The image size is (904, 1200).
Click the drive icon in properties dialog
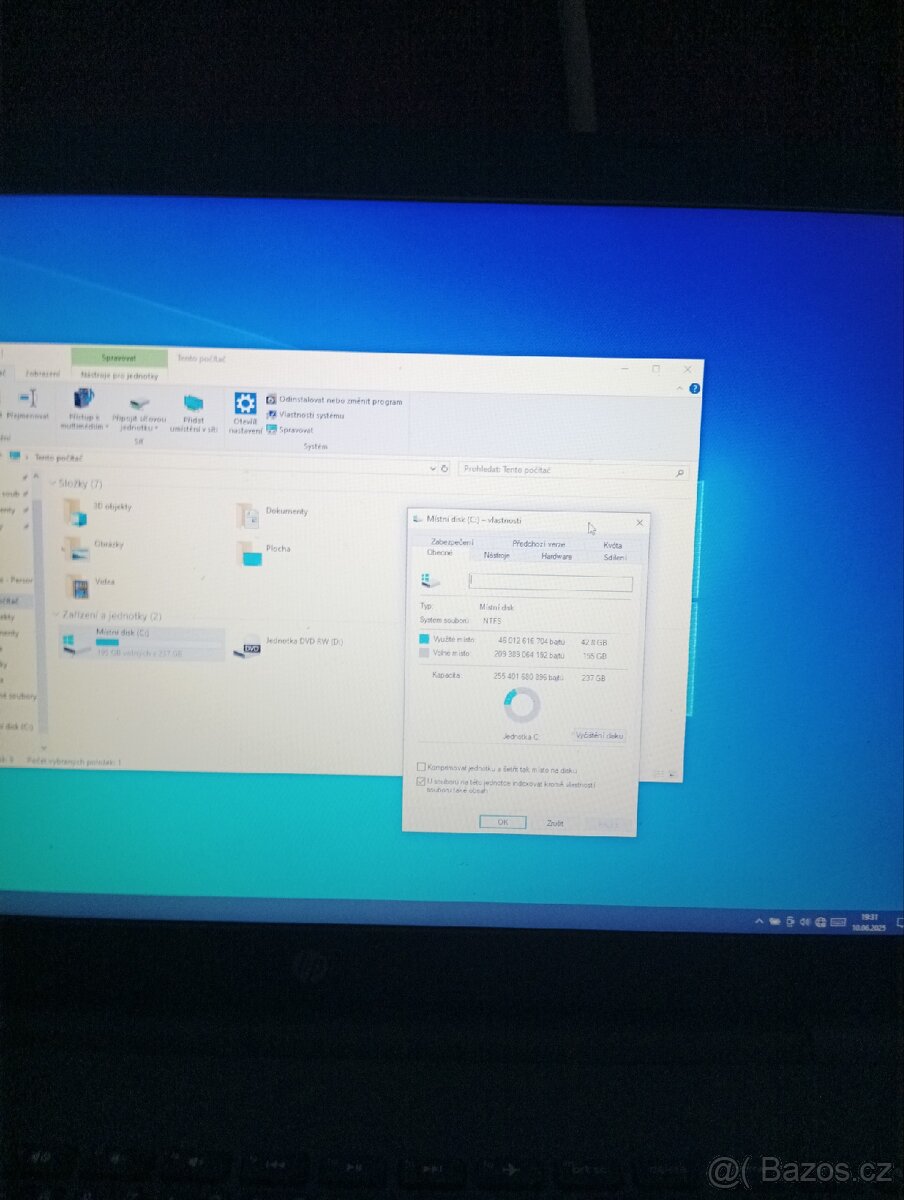[x=430, y=580]
